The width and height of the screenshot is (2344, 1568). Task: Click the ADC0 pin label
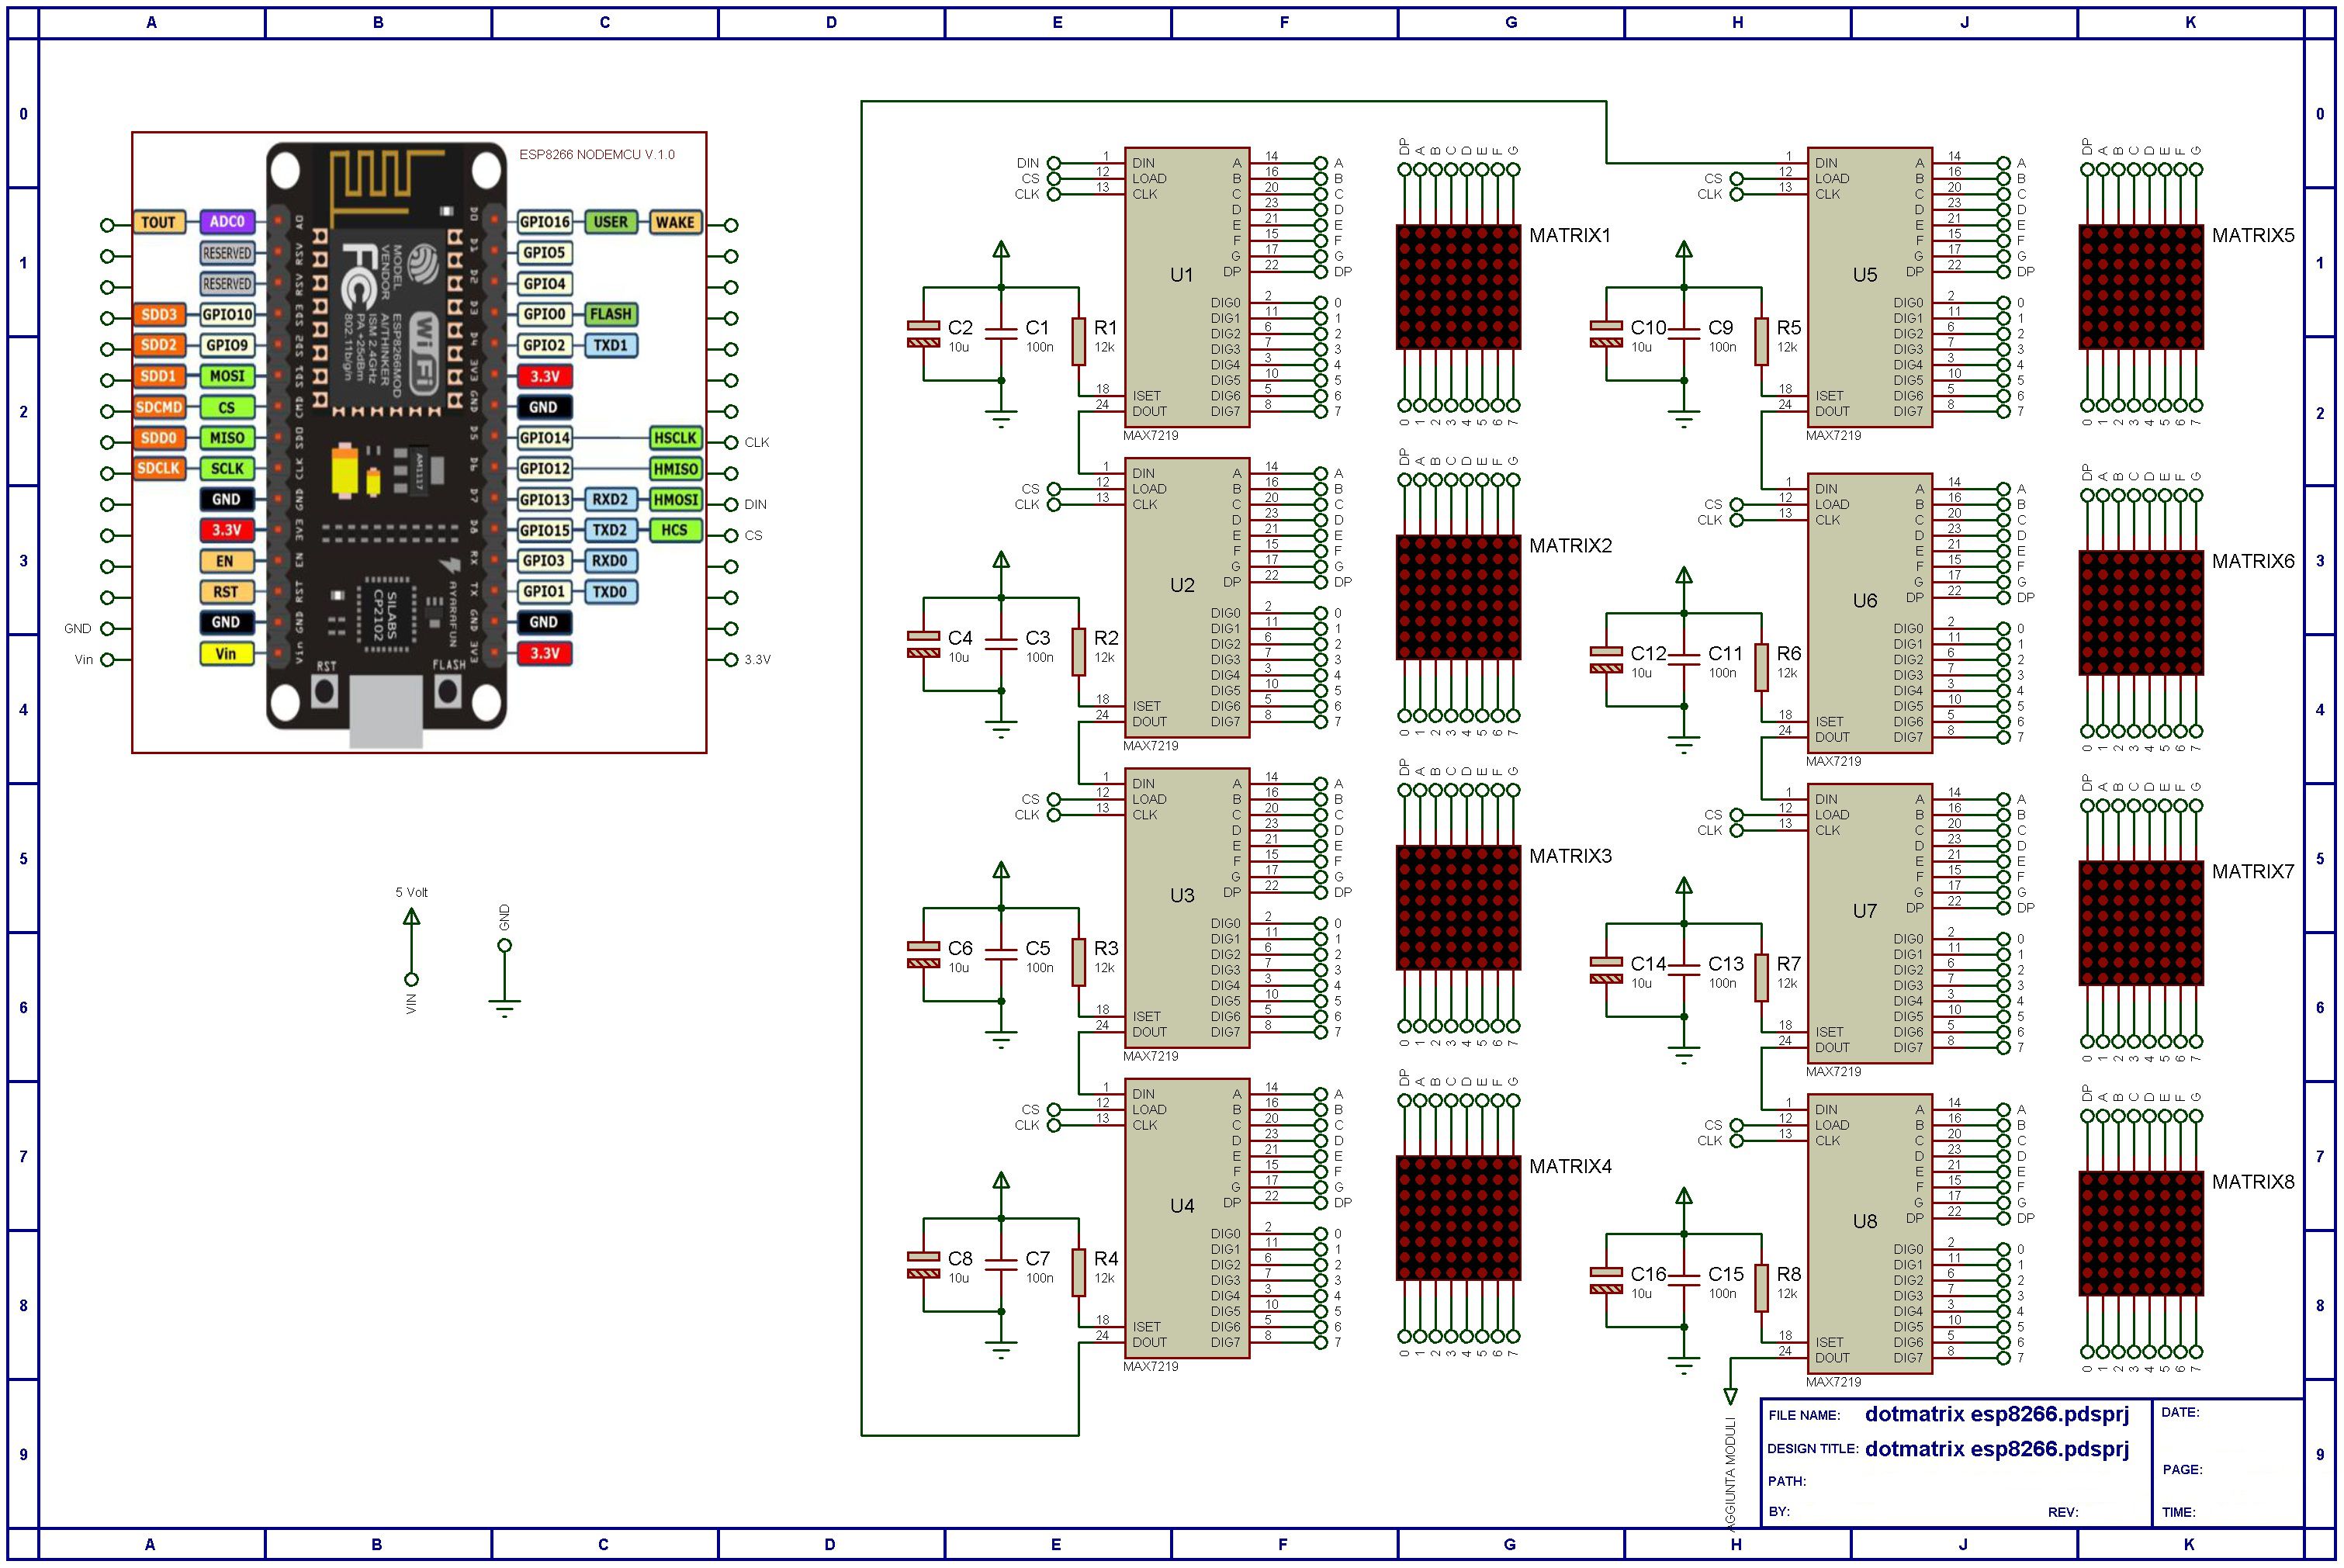click(x=227, y=222)
